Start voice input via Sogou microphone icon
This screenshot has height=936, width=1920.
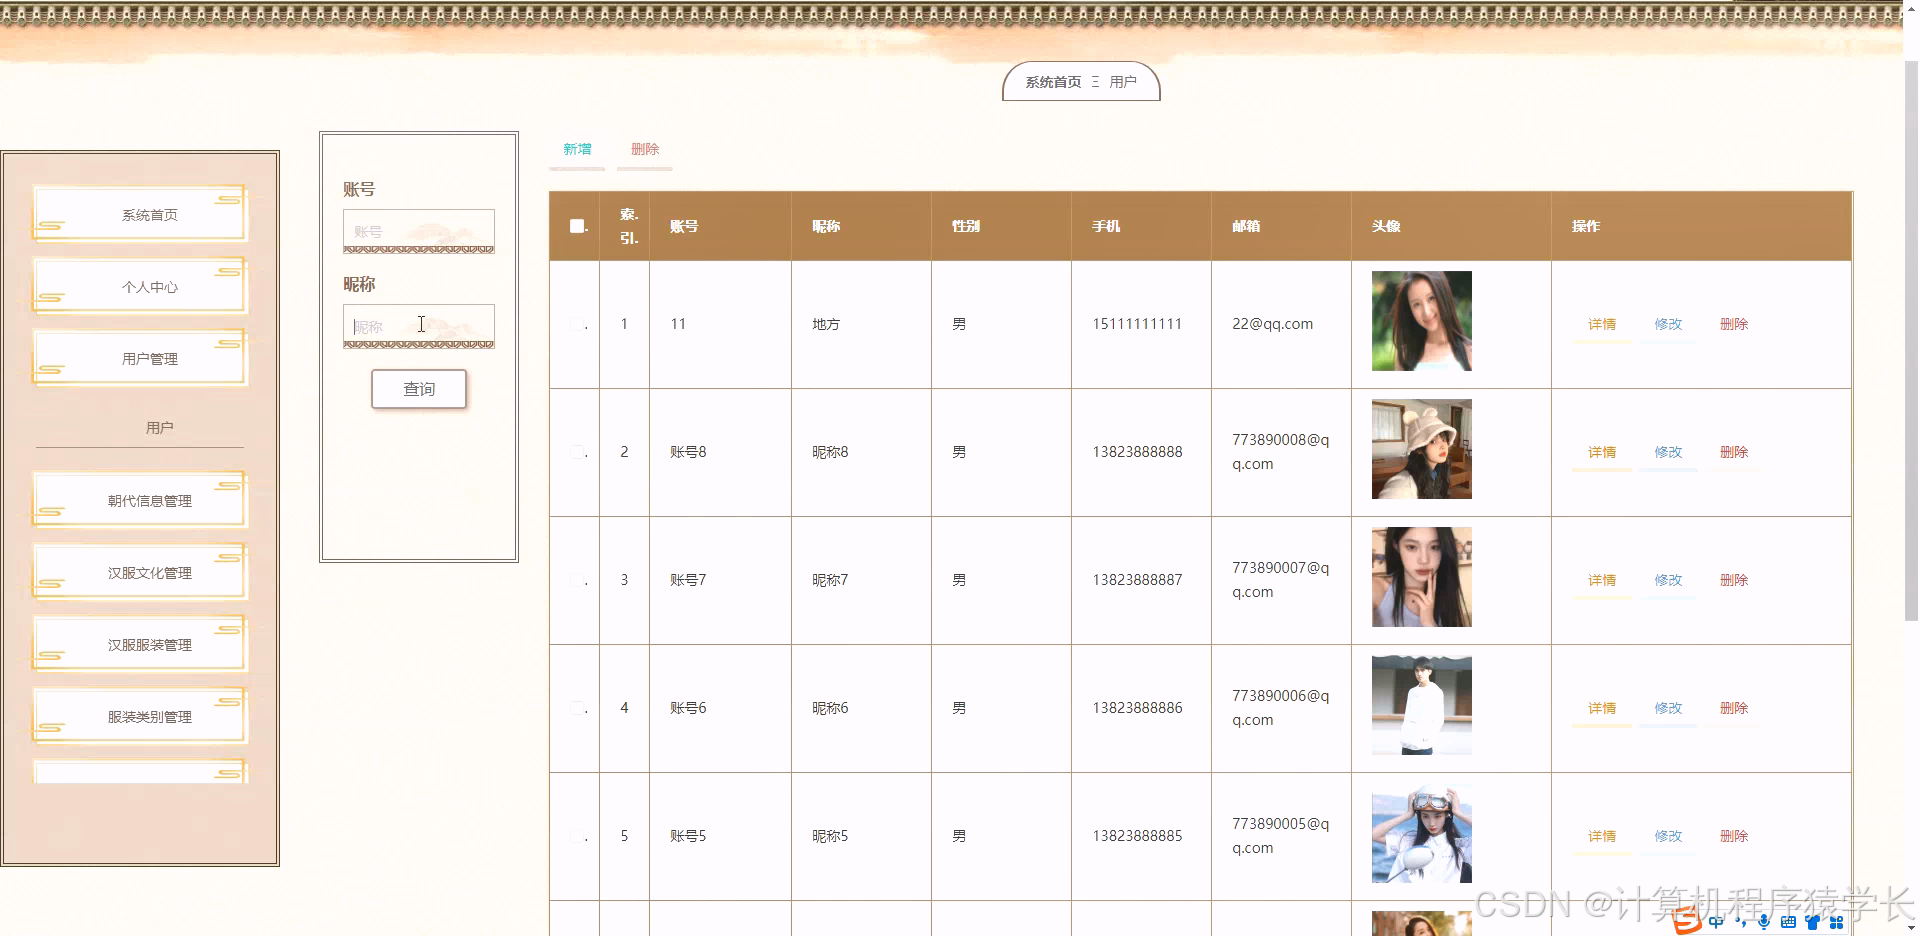click(1764, 922)
